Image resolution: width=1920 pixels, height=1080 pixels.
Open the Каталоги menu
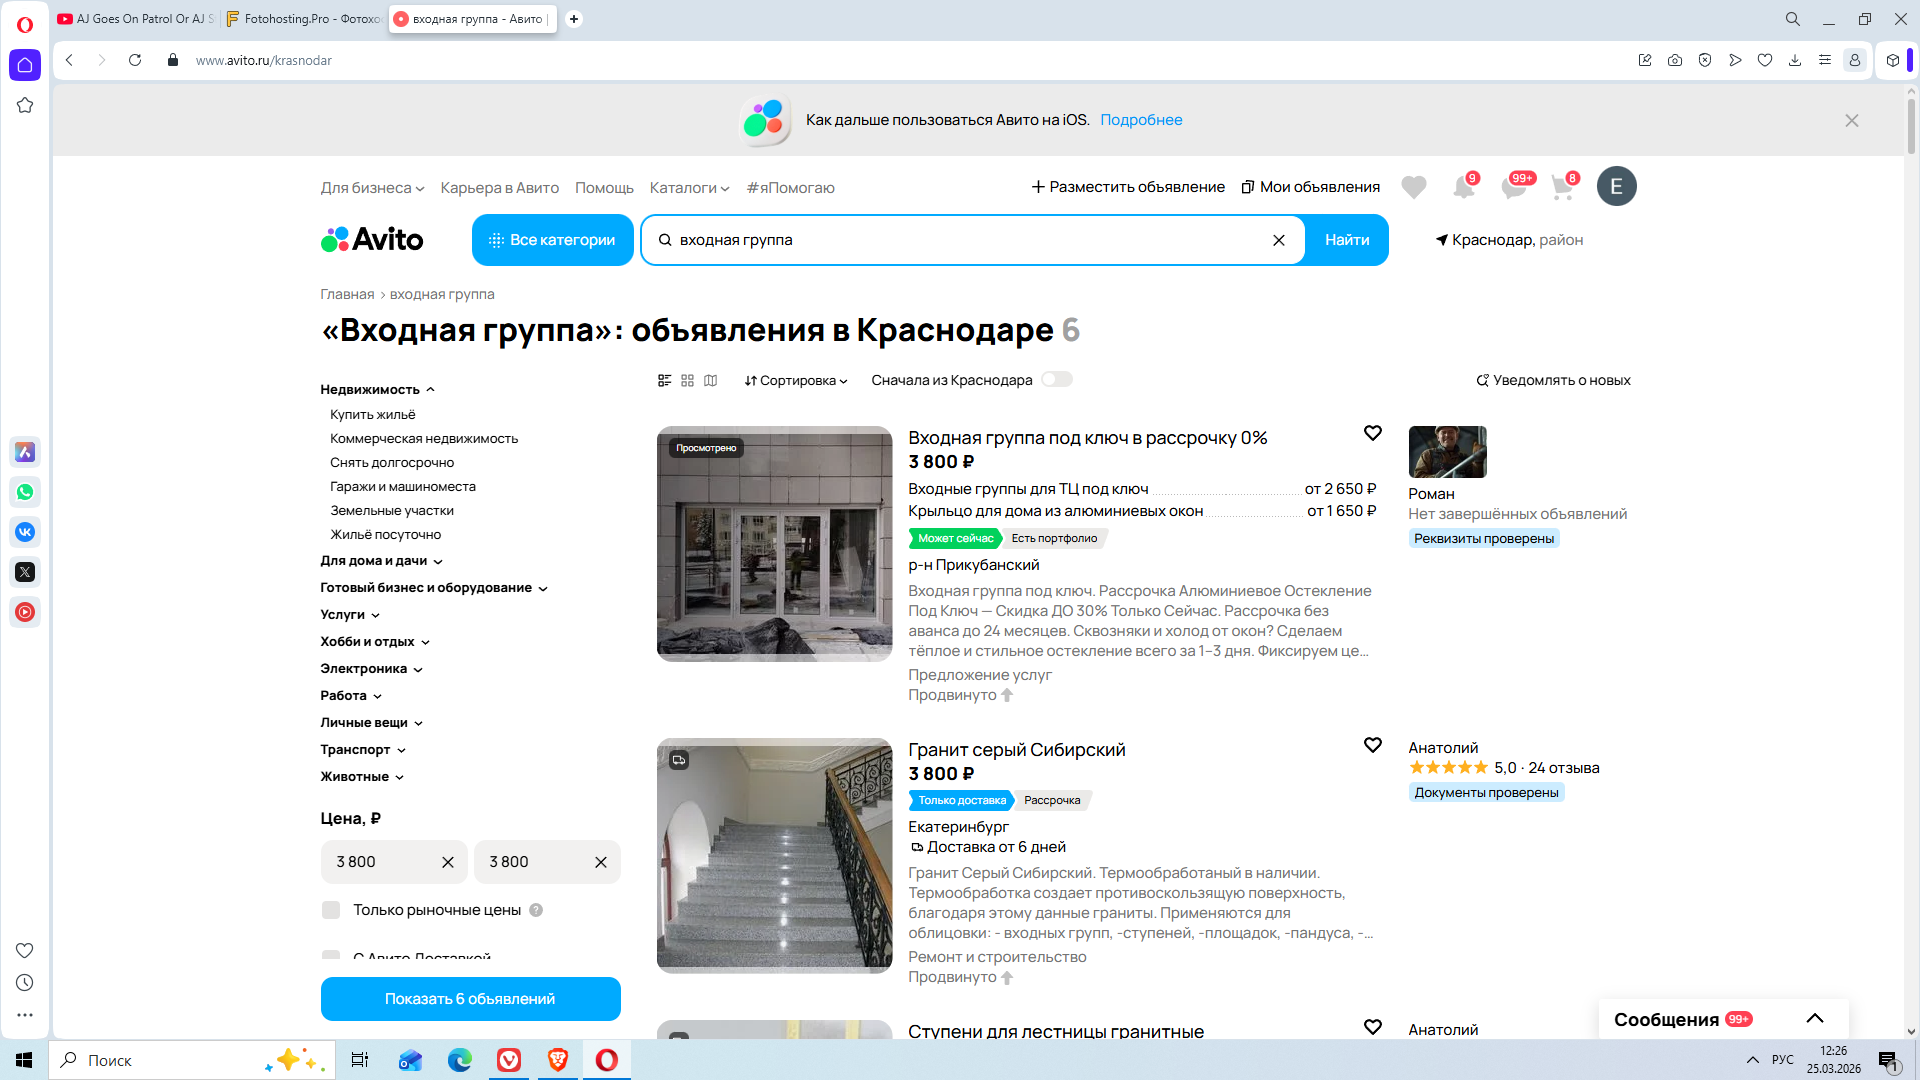tap(689, 188)
